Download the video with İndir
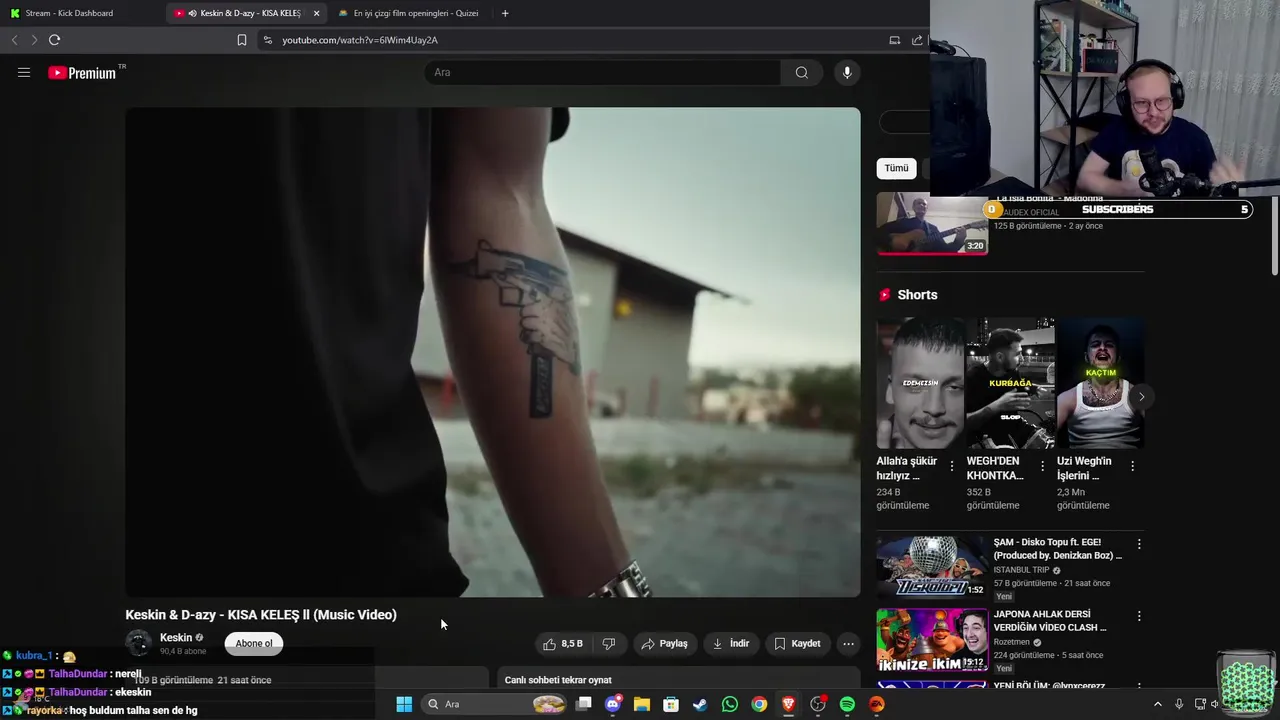The height and width of the screenshot is (720, 1280). click(730, 643)
